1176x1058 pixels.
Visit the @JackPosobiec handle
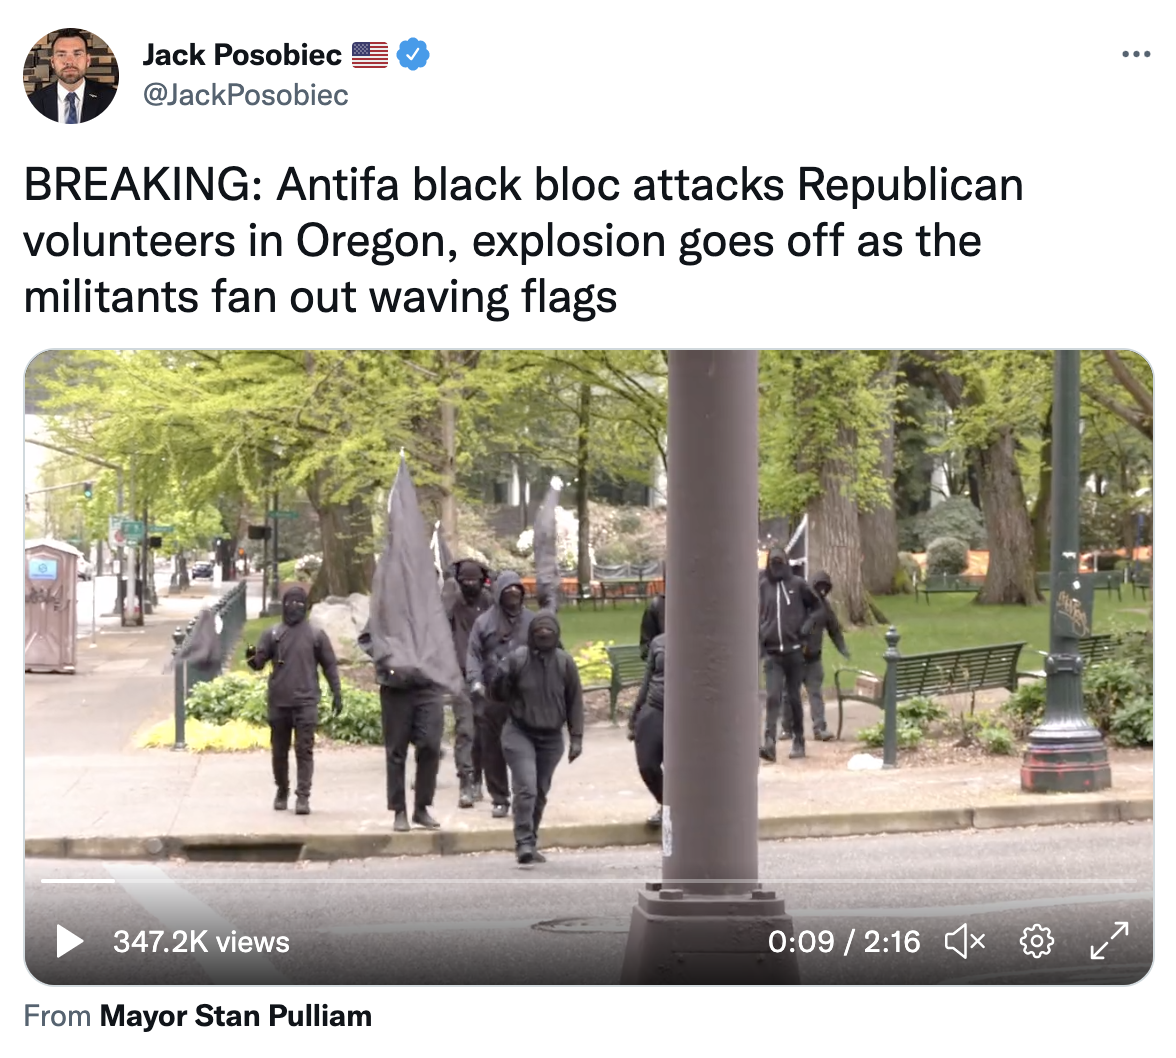[245, 95]
